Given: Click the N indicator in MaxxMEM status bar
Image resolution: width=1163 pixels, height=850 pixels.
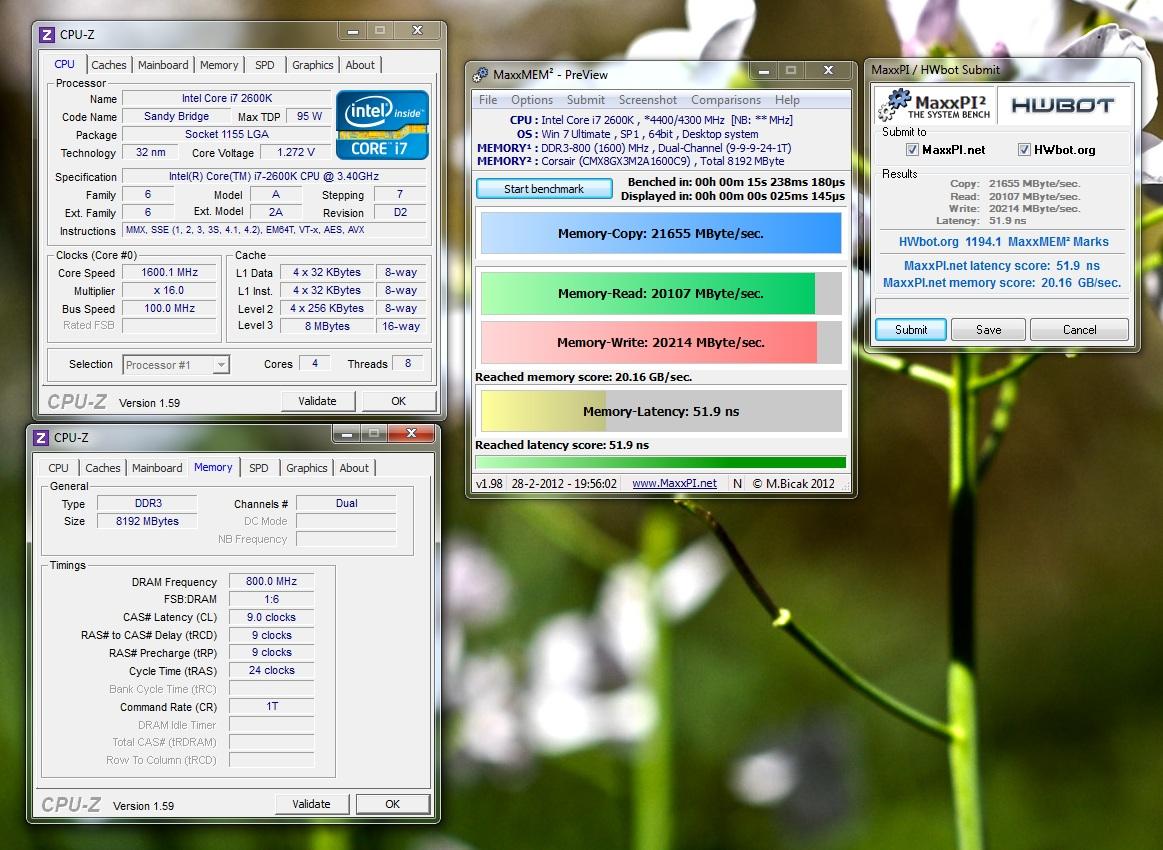Looking at the screenshot, I should [x=737, y=484].
